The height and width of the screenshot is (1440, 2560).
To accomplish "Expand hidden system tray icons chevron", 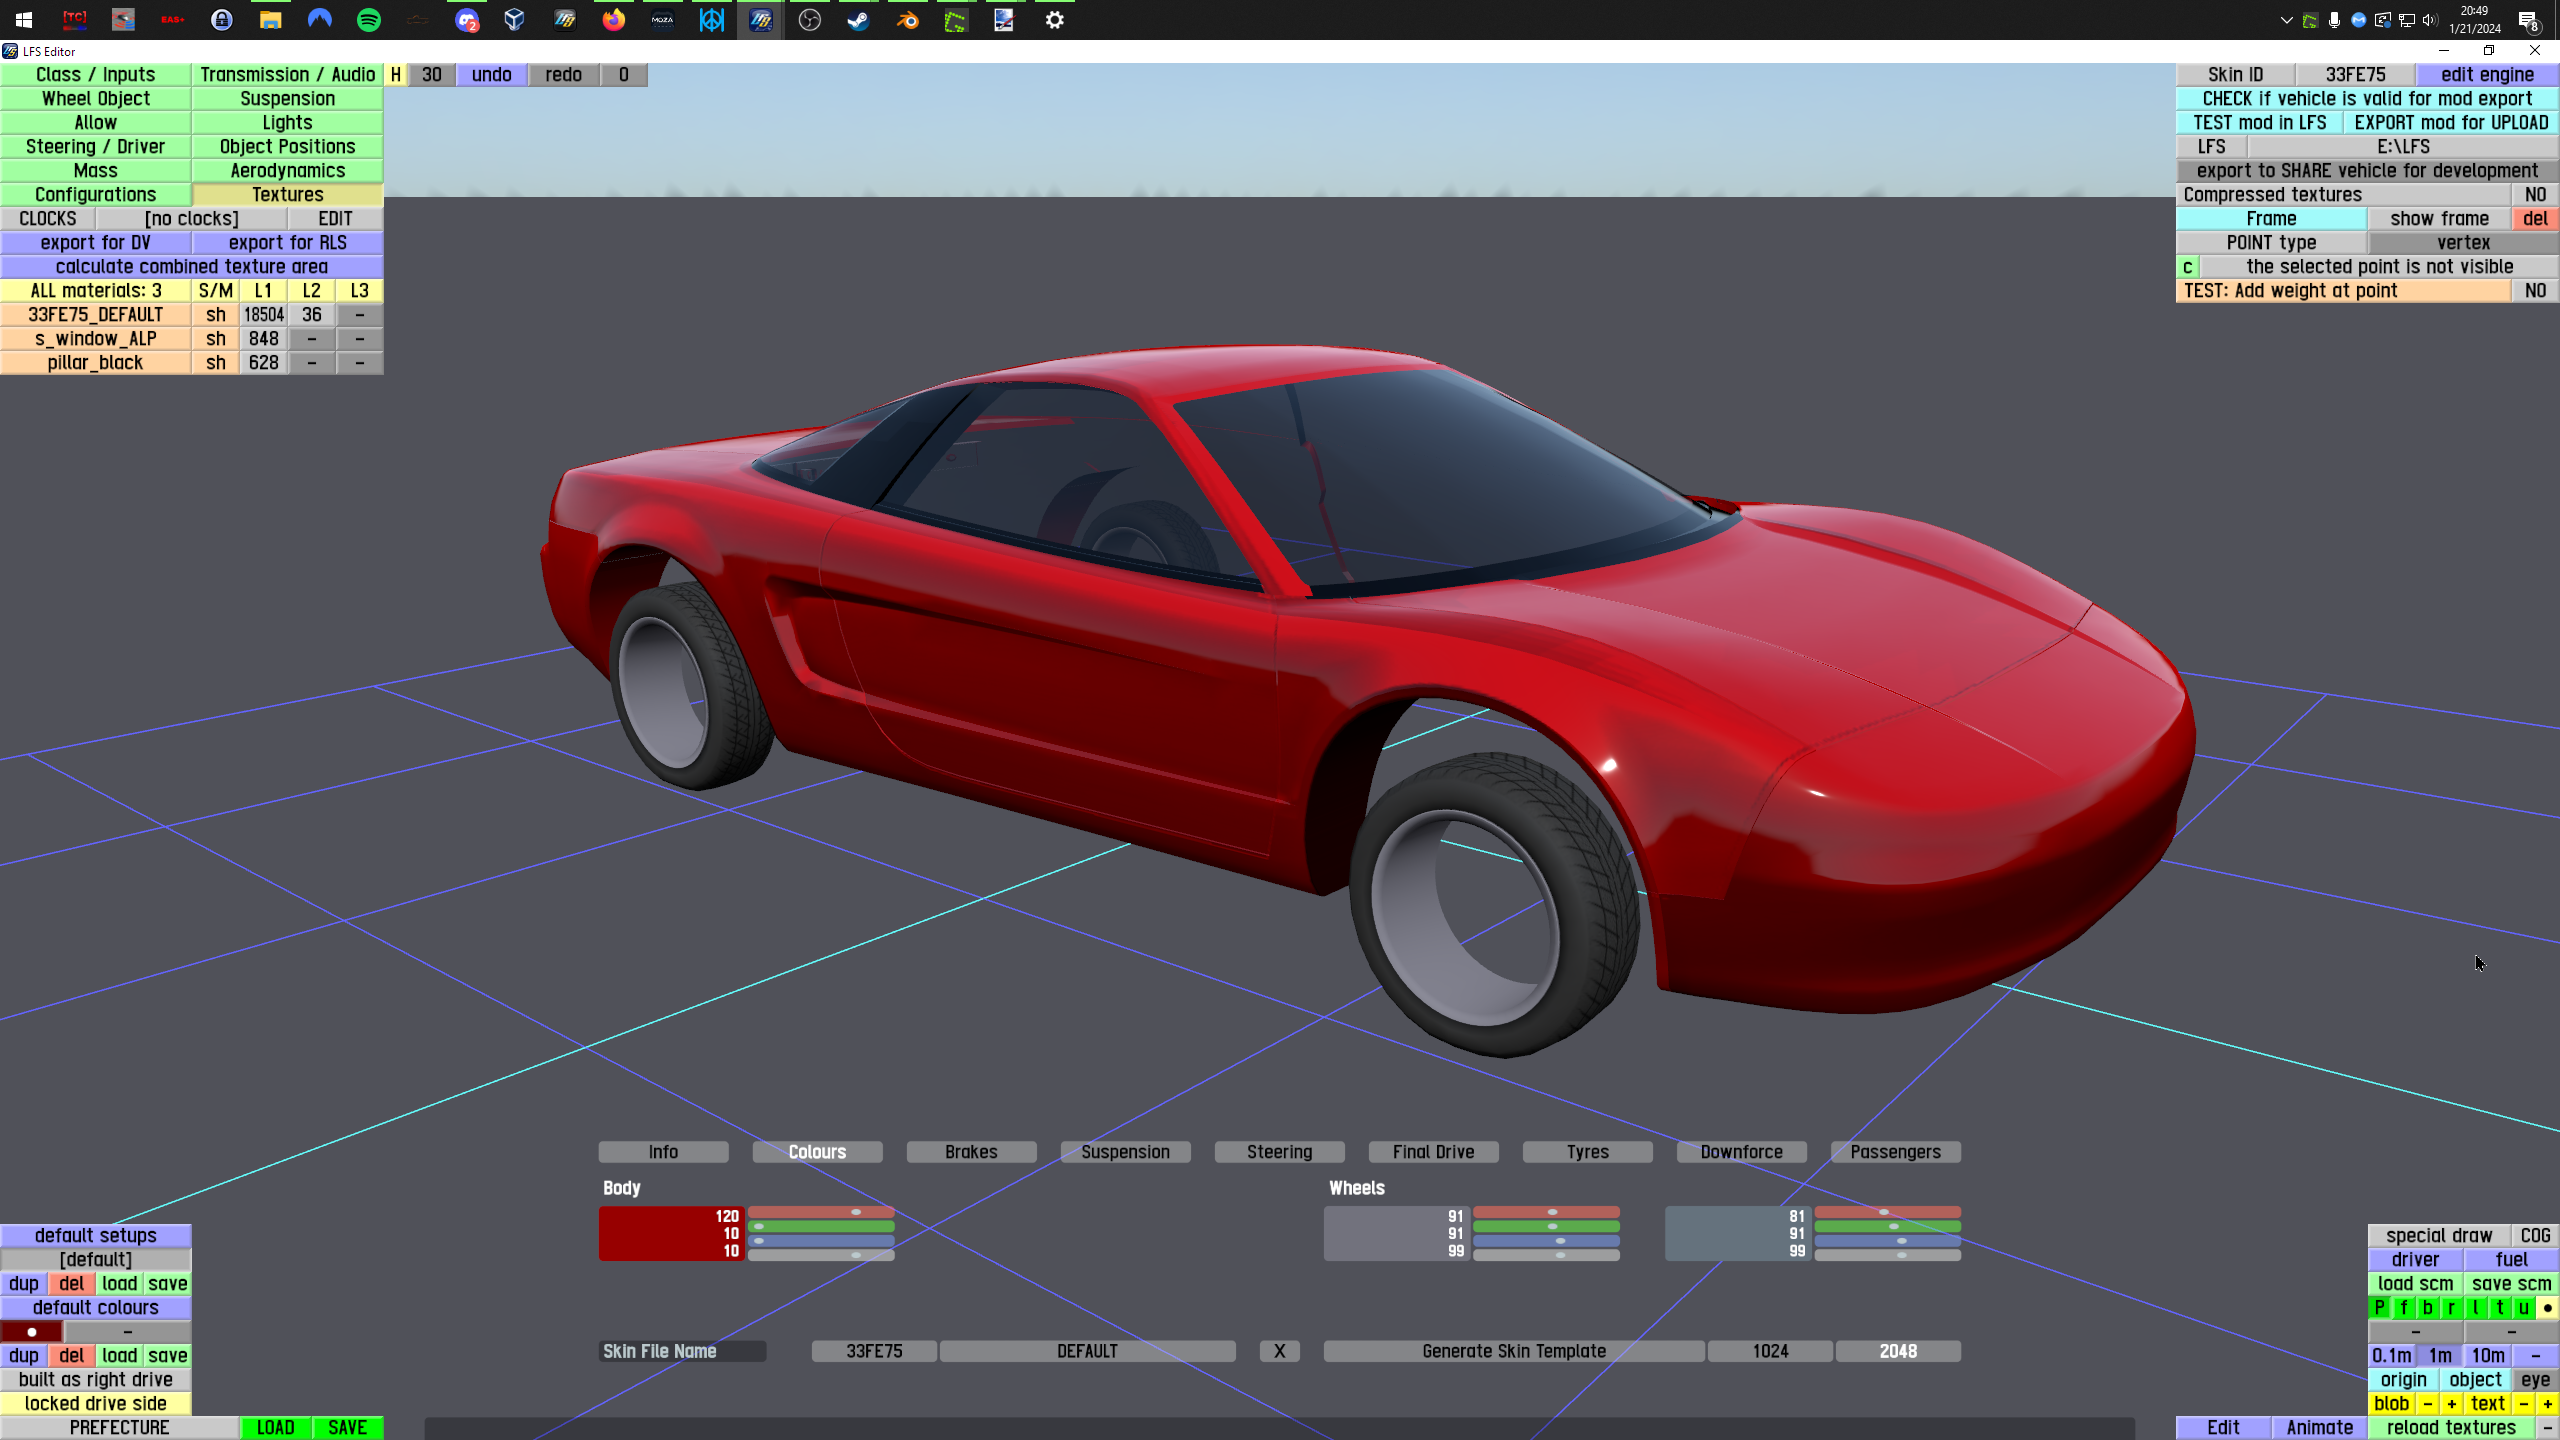I will (x=2286, y=20).
